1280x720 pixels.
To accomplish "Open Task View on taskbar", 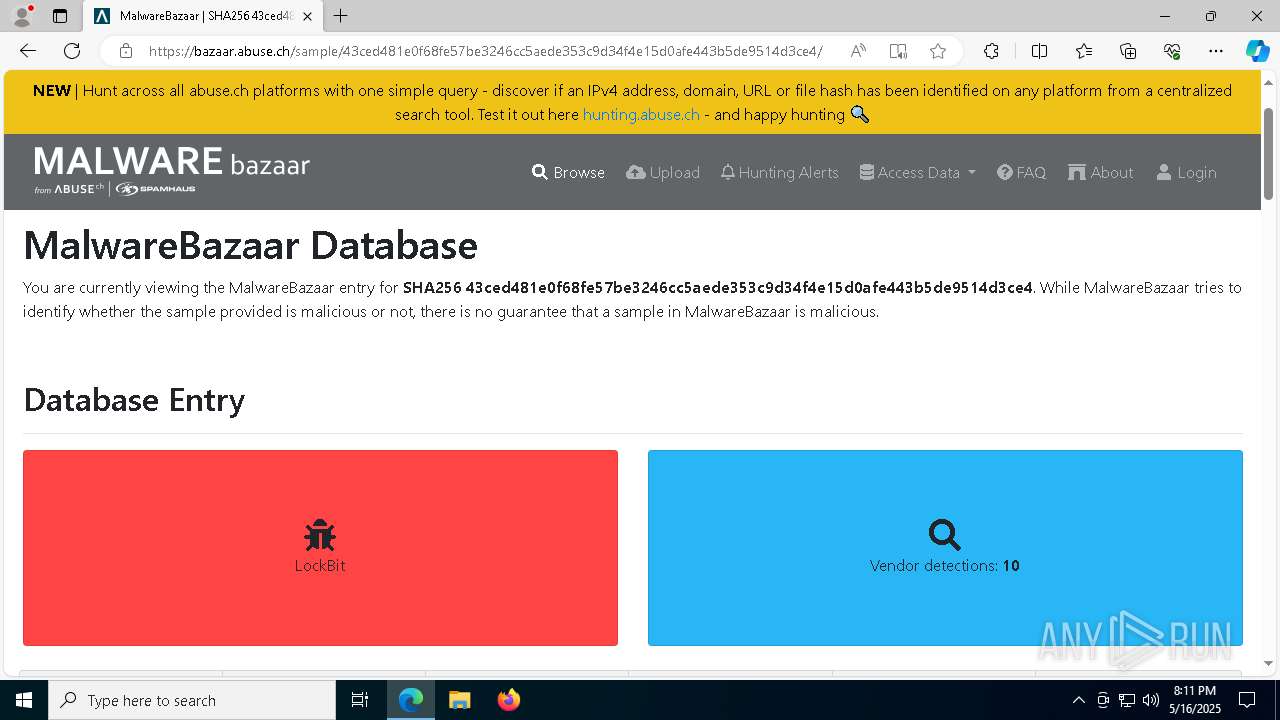I will click(360, 700).
